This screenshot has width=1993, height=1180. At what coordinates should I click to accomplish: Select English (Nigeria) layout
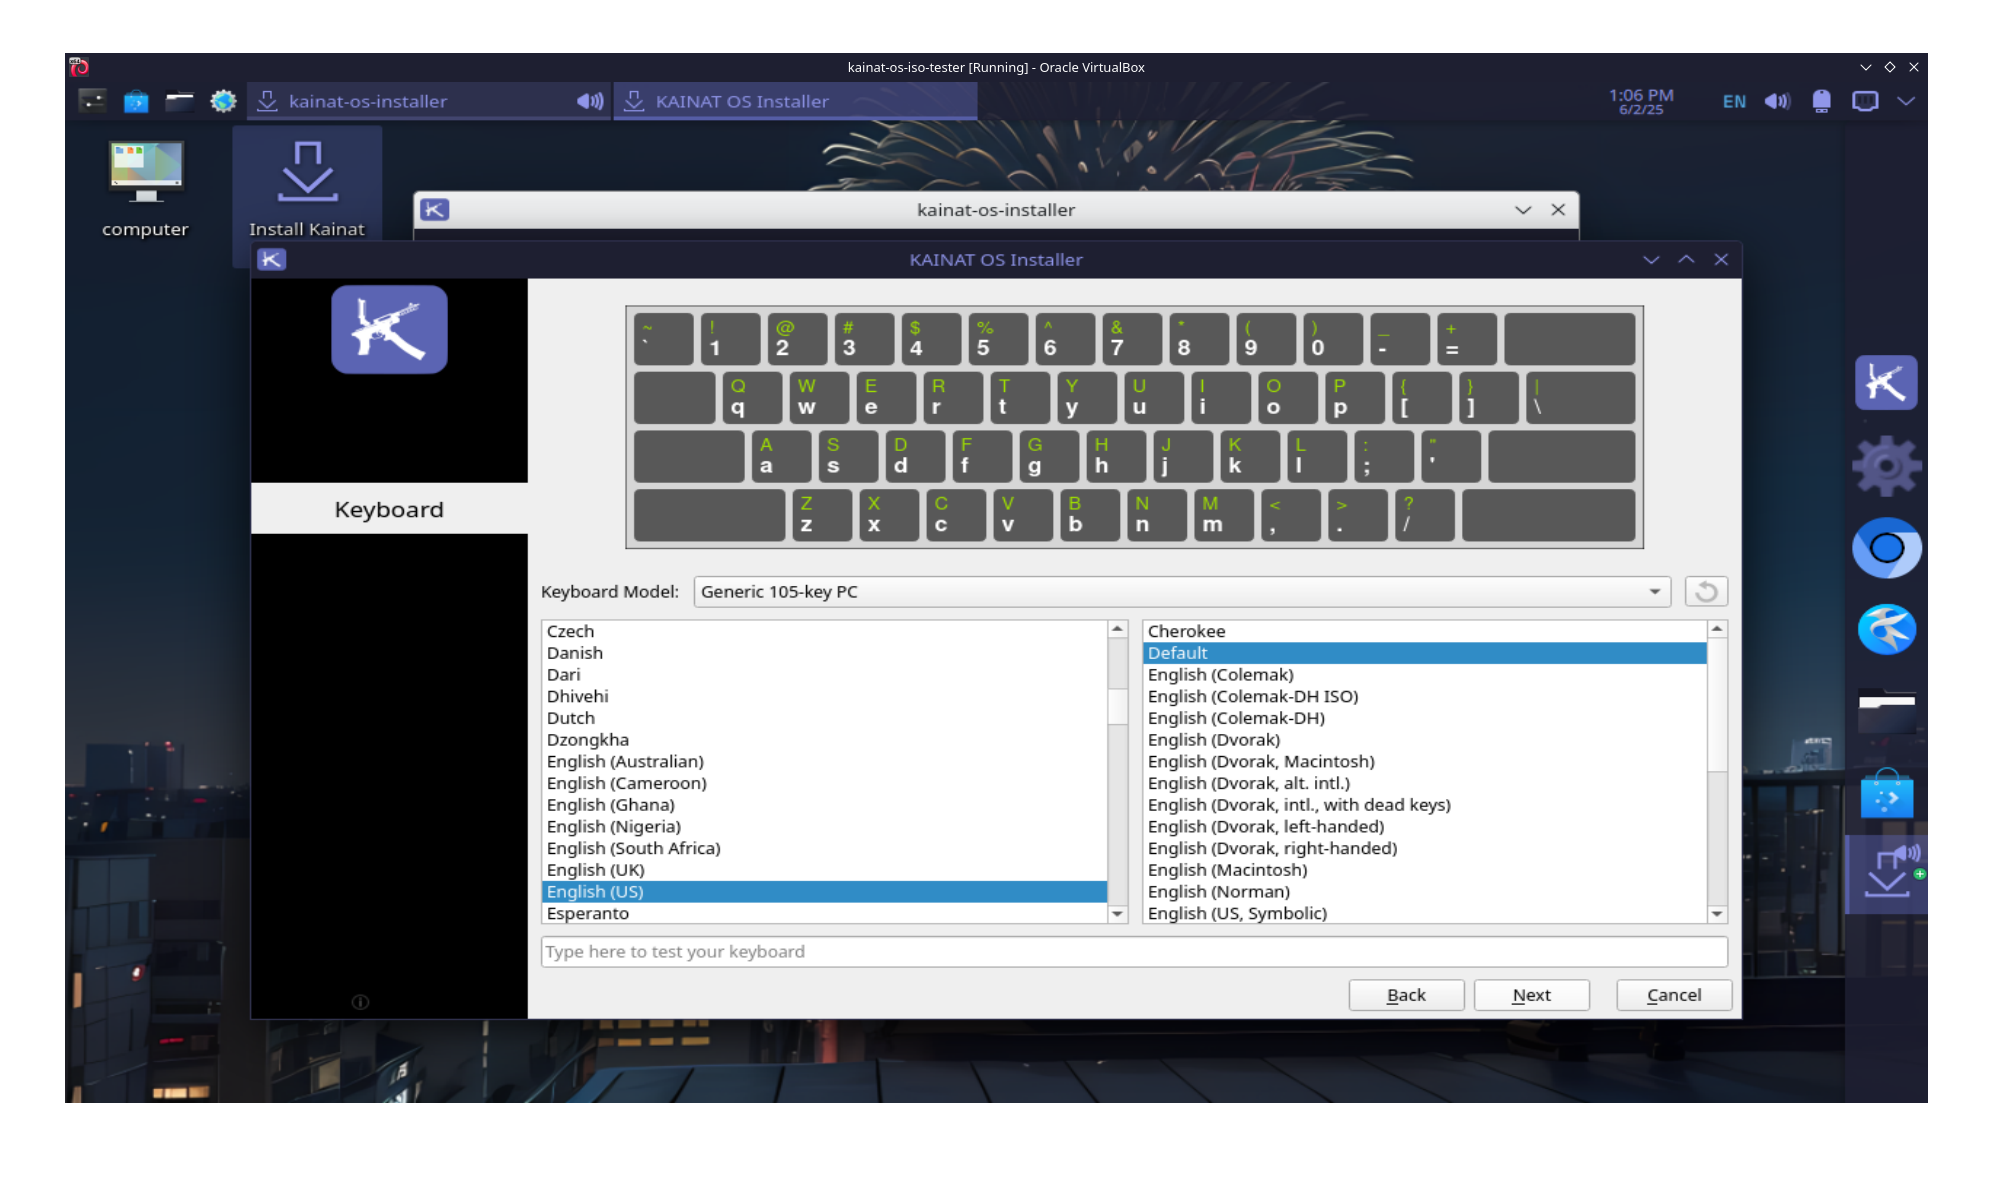(824, 827)
